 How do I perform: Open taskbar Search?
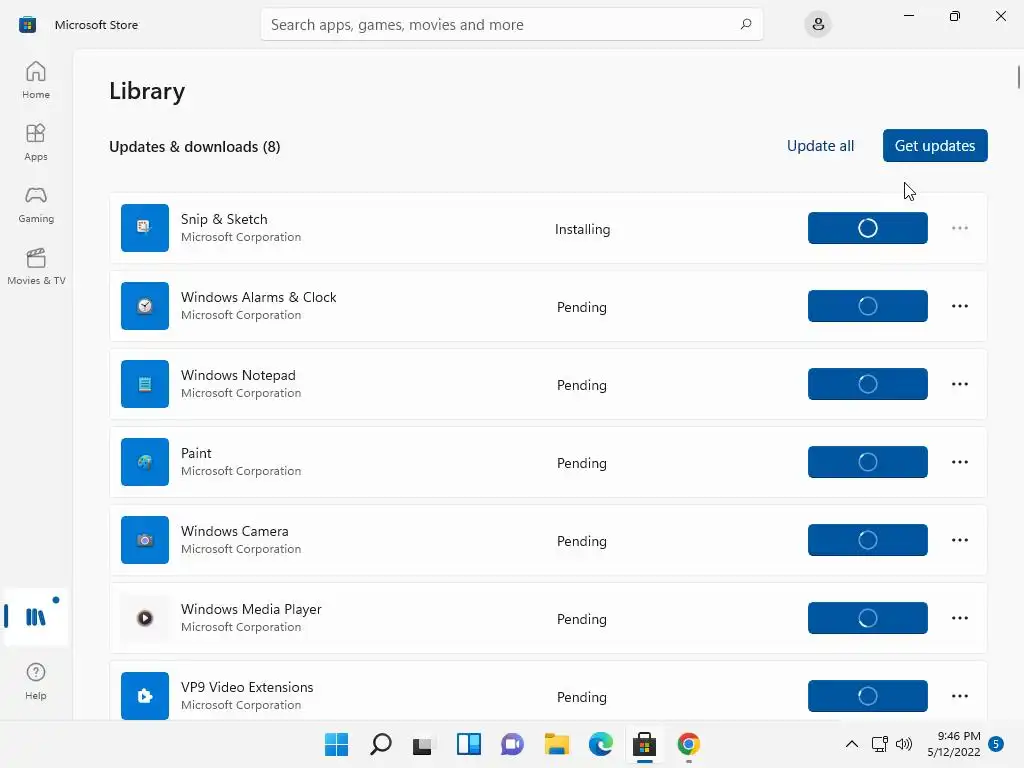click(x=381, y=744)
